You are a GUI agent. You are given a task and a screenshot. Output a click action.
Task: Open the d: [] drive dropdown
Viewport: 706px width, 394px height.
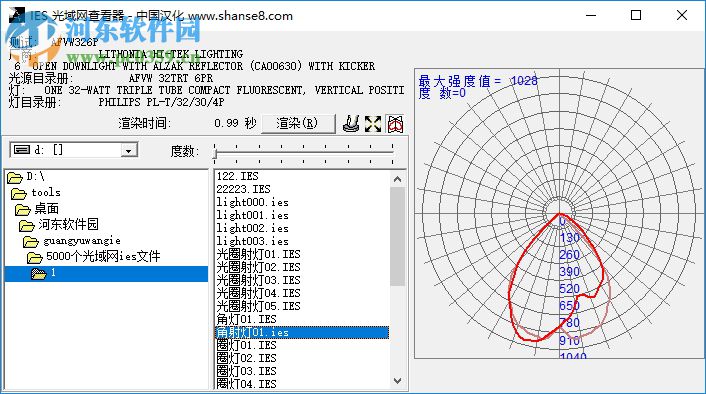[x=129, y=150]
